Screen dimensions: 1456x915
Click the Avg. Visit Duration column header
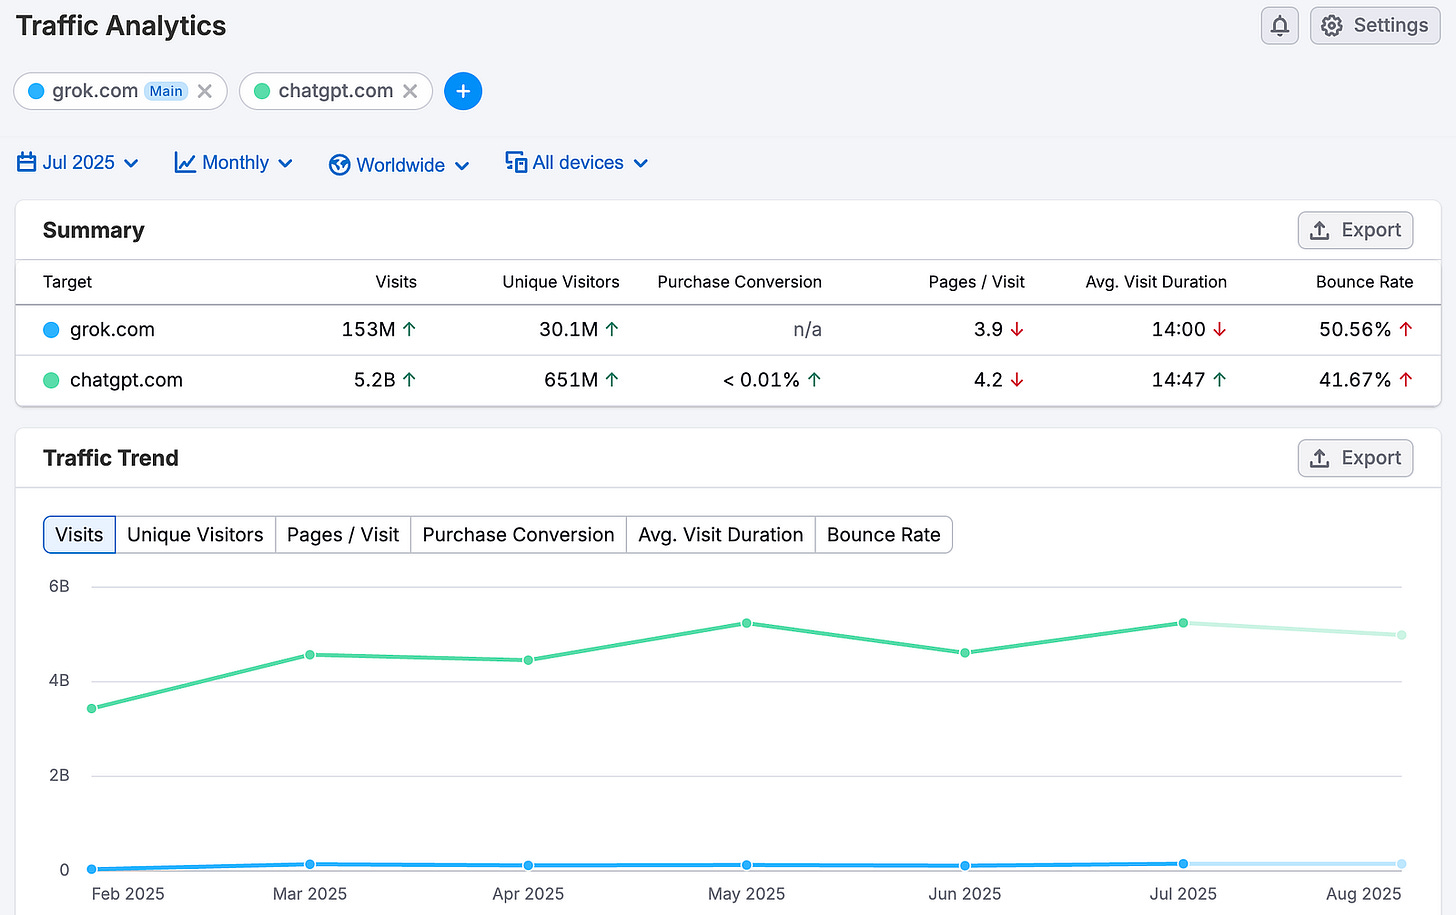click(x=1156, y=282)
